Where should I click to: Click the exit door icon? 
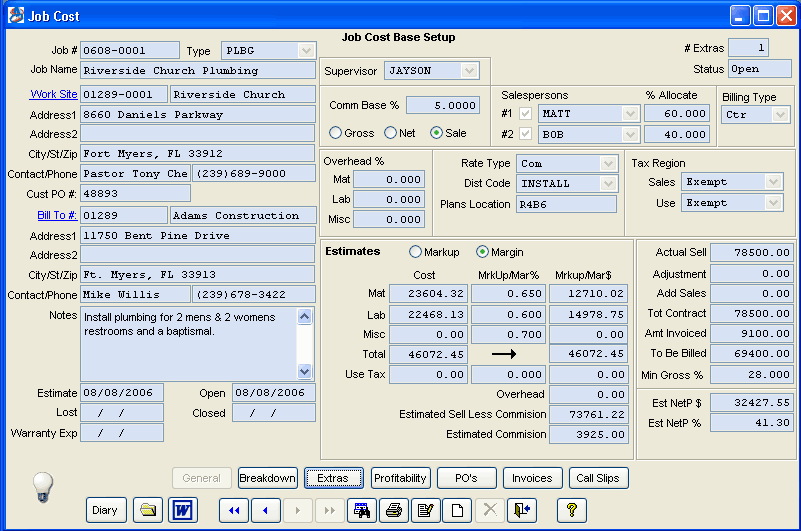tap(522, 510)
